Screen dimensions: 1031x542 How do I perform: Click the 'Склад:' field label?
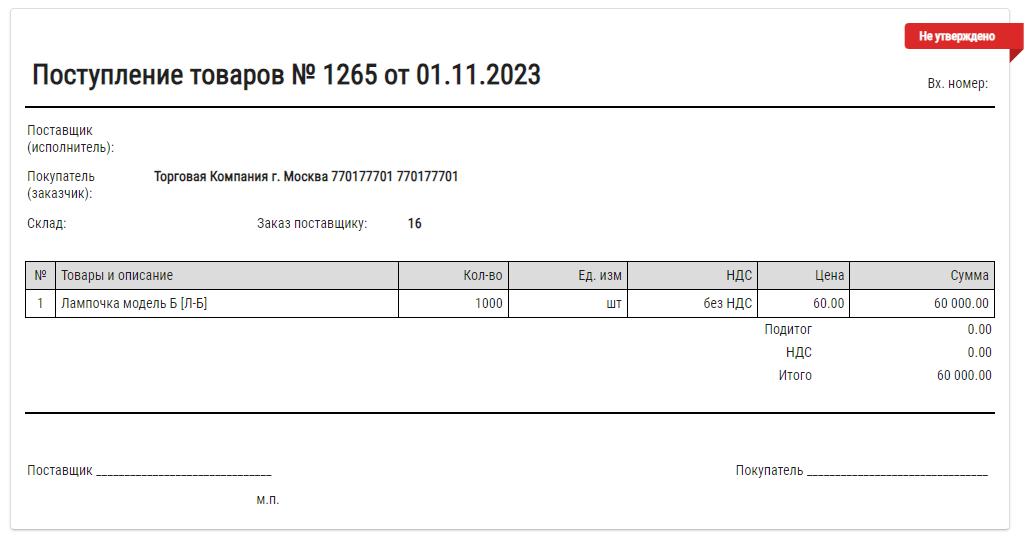(47, 224)
